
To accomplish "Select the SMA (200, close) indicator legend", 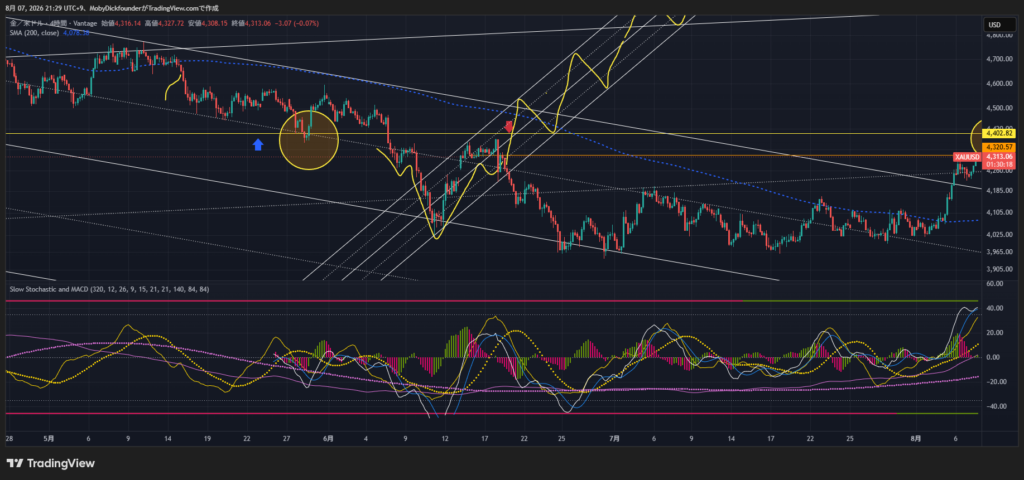I will (x=34, y=32).
